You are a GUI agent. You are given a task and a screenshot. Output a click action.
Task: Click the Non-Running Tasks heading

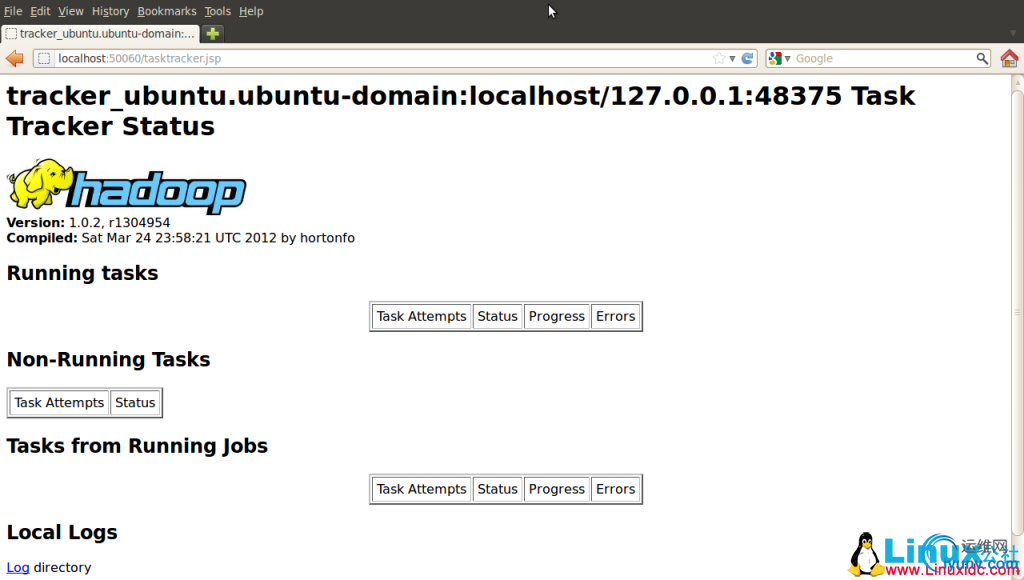(x=108, y=360)
